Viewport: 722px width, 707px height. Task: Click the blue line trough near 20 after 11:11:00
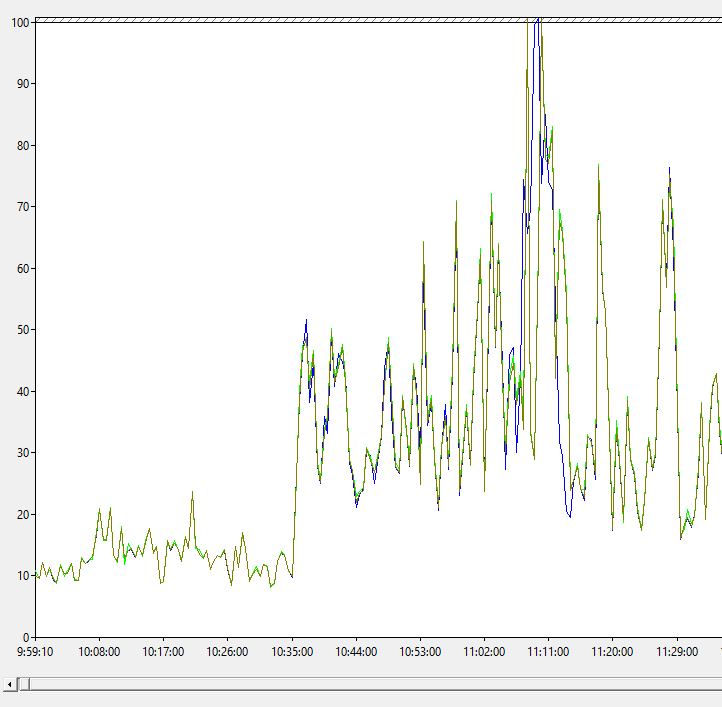point(569,515)
